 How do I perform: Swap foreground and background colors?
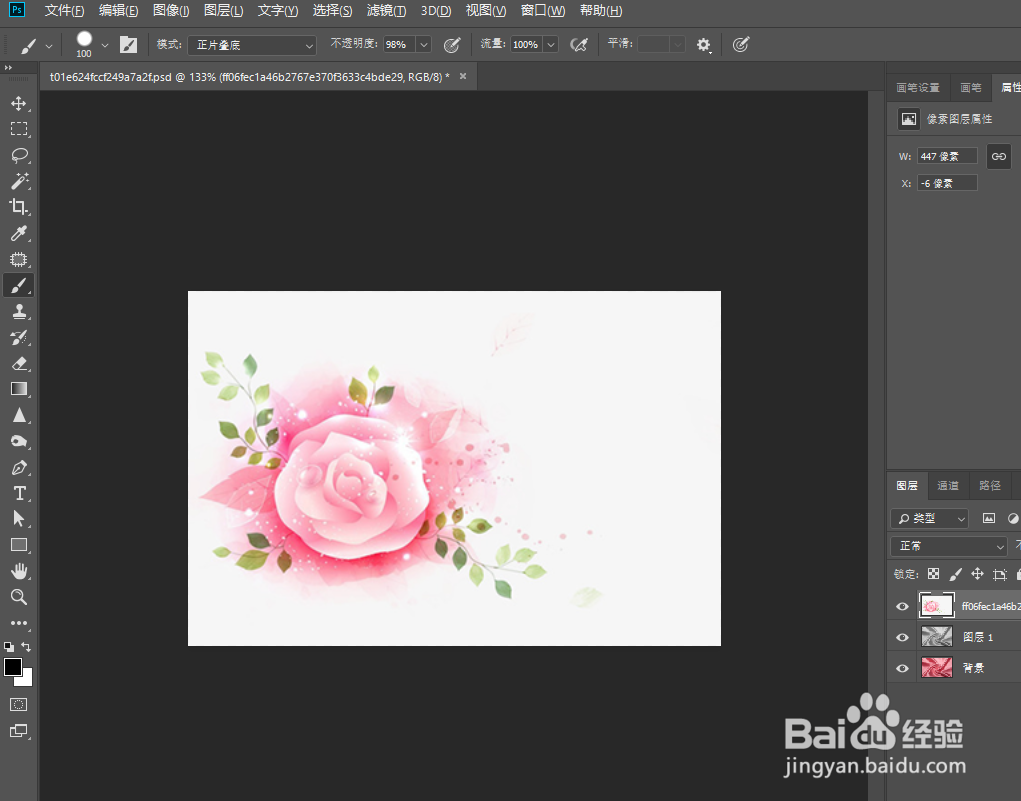pos(26,647)
